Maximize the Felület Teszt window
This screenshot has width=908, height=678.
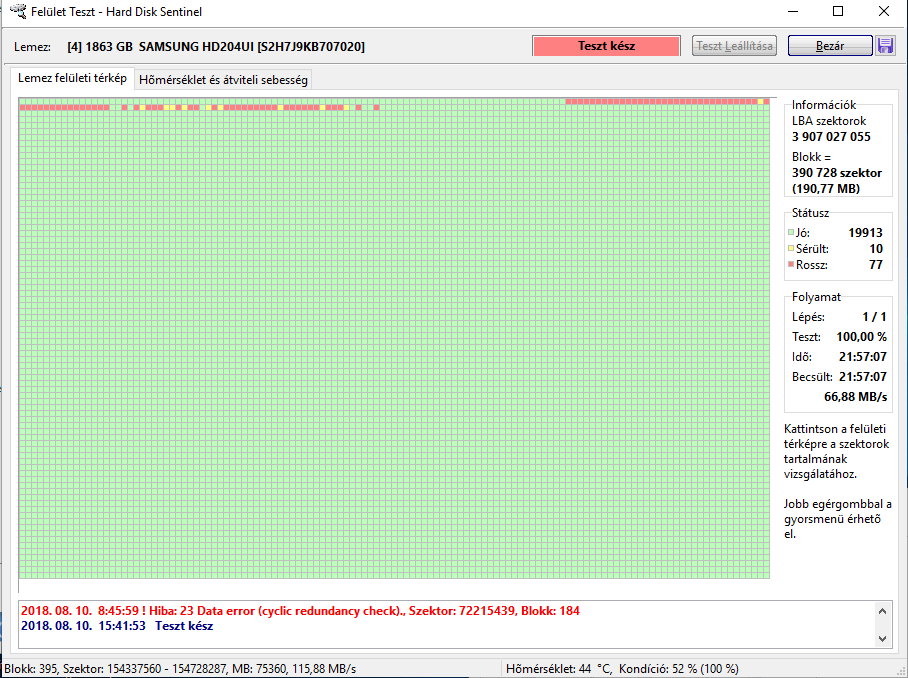(x=838, y=12)
